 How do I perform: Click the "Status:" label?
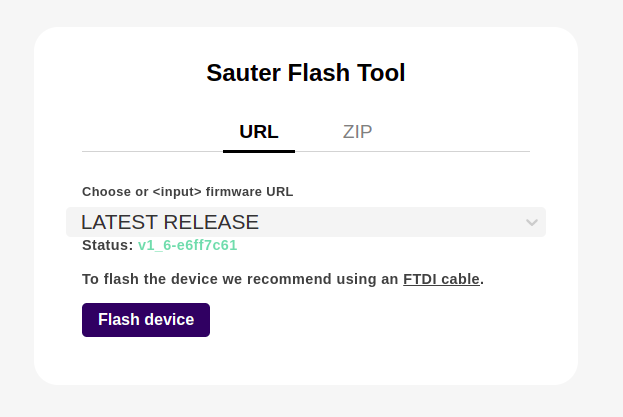coord(107,245)
